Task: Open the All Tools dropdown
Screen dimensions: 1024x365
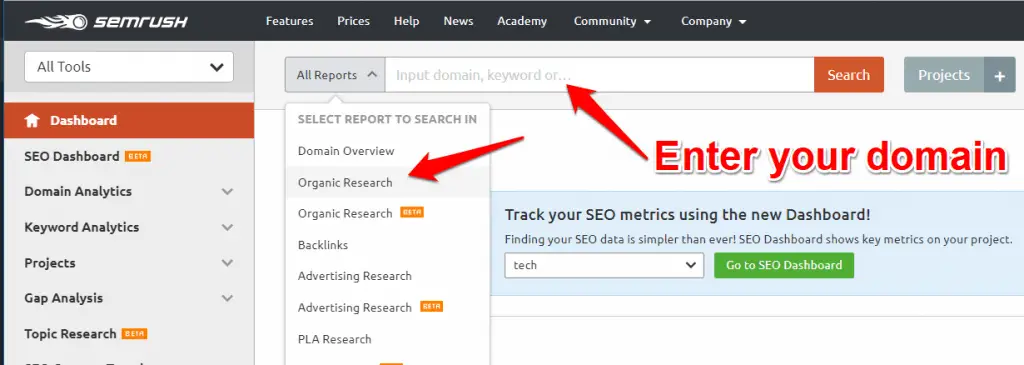Action: 129,67
